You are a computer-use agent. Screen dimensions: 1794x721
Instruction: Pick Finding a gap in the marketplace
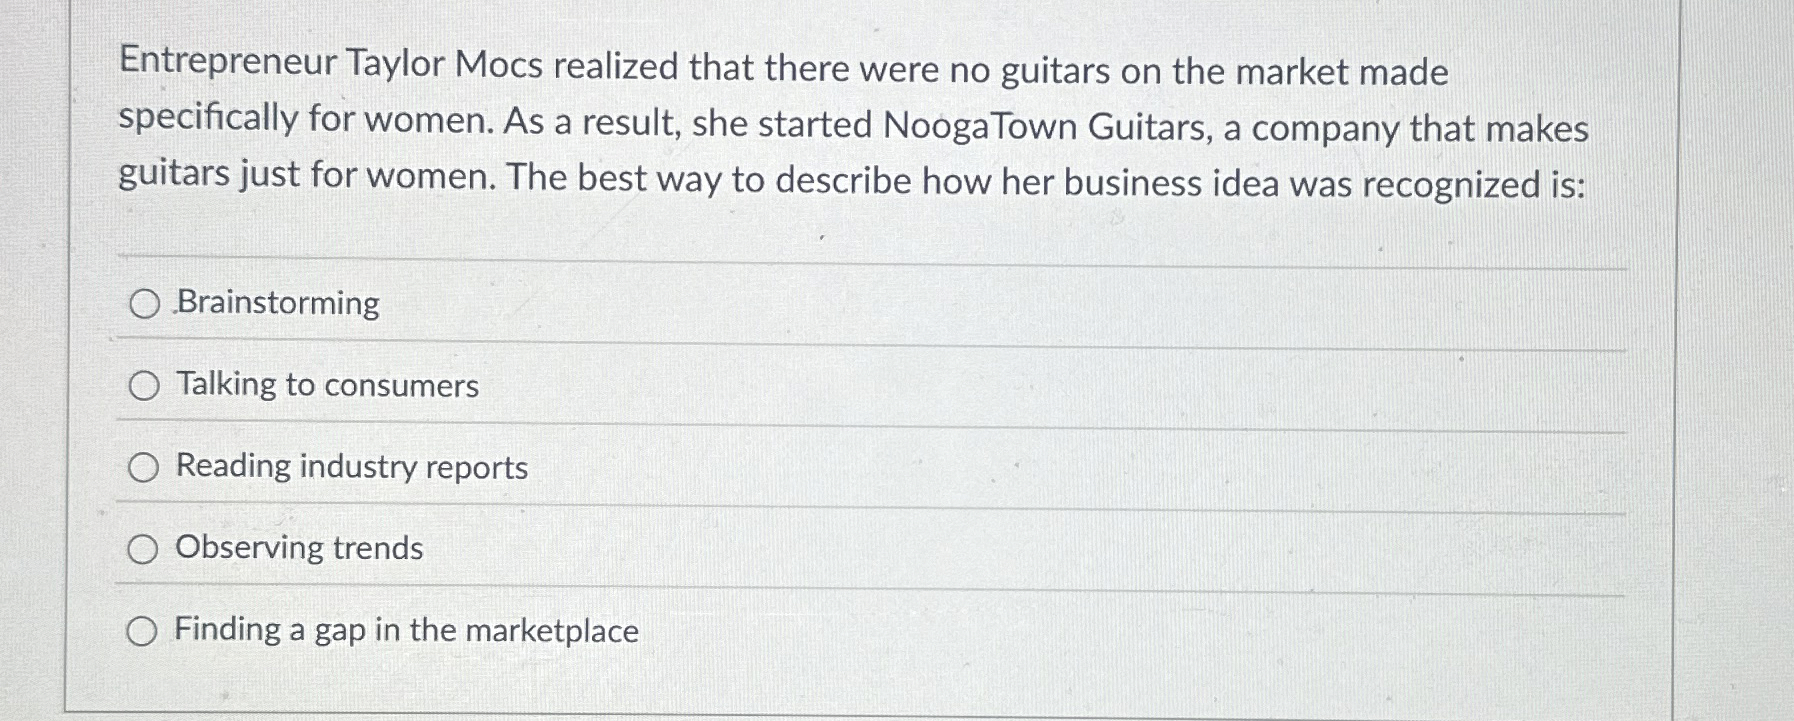(143, 631)
